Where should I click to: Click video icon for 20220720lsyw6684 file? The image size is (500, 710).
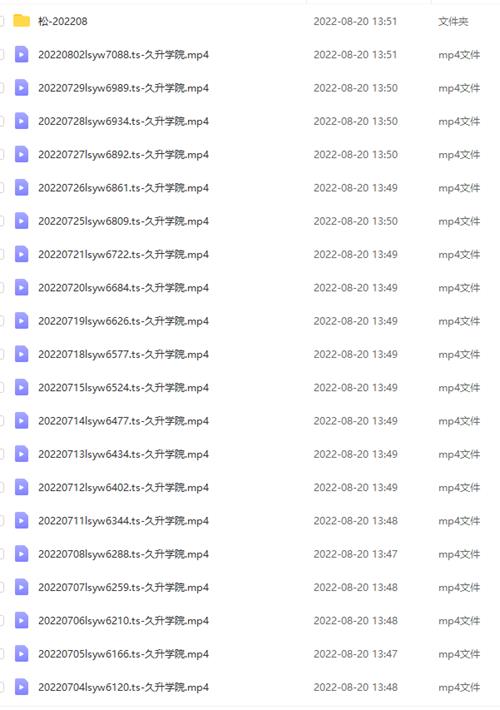click(x=21, y=287)
